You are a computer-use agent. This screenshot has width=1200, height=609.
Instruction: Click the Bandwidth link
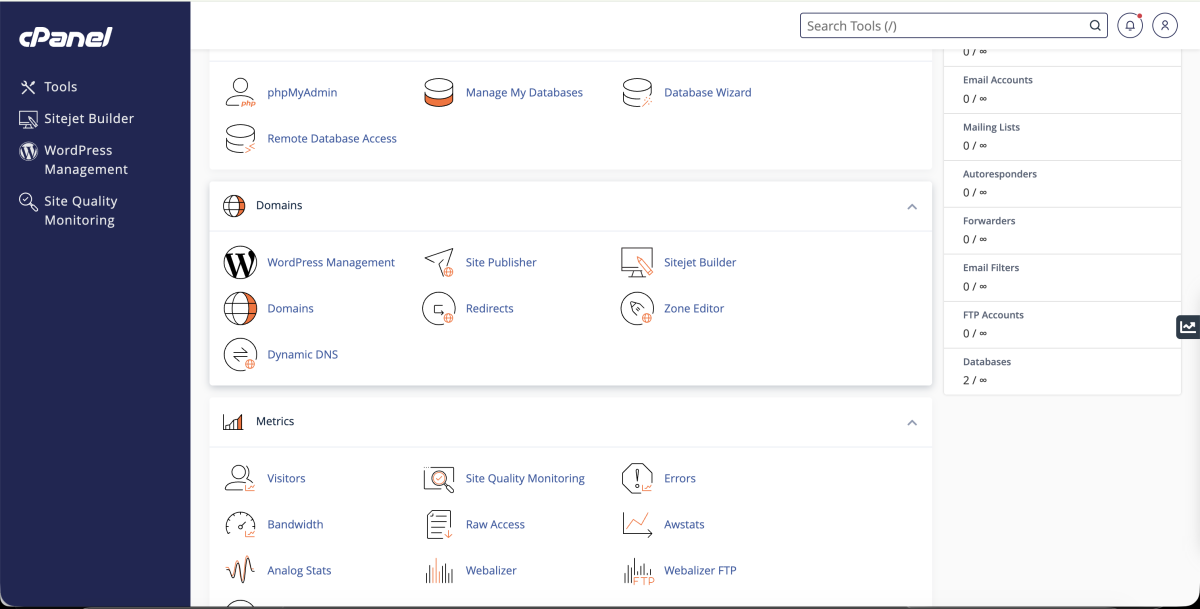click(x=295, y=524)
